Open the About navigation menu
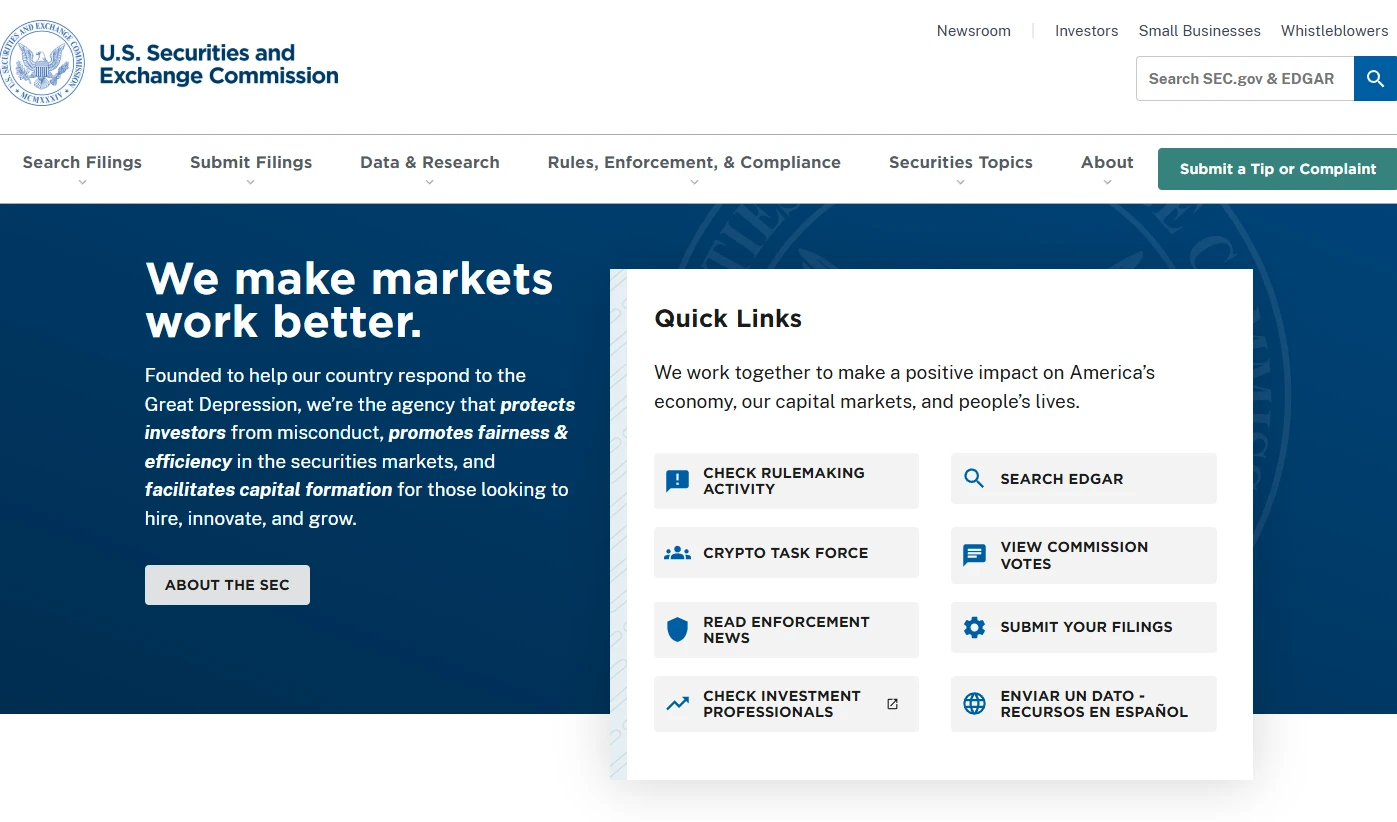 point(1107,168)
